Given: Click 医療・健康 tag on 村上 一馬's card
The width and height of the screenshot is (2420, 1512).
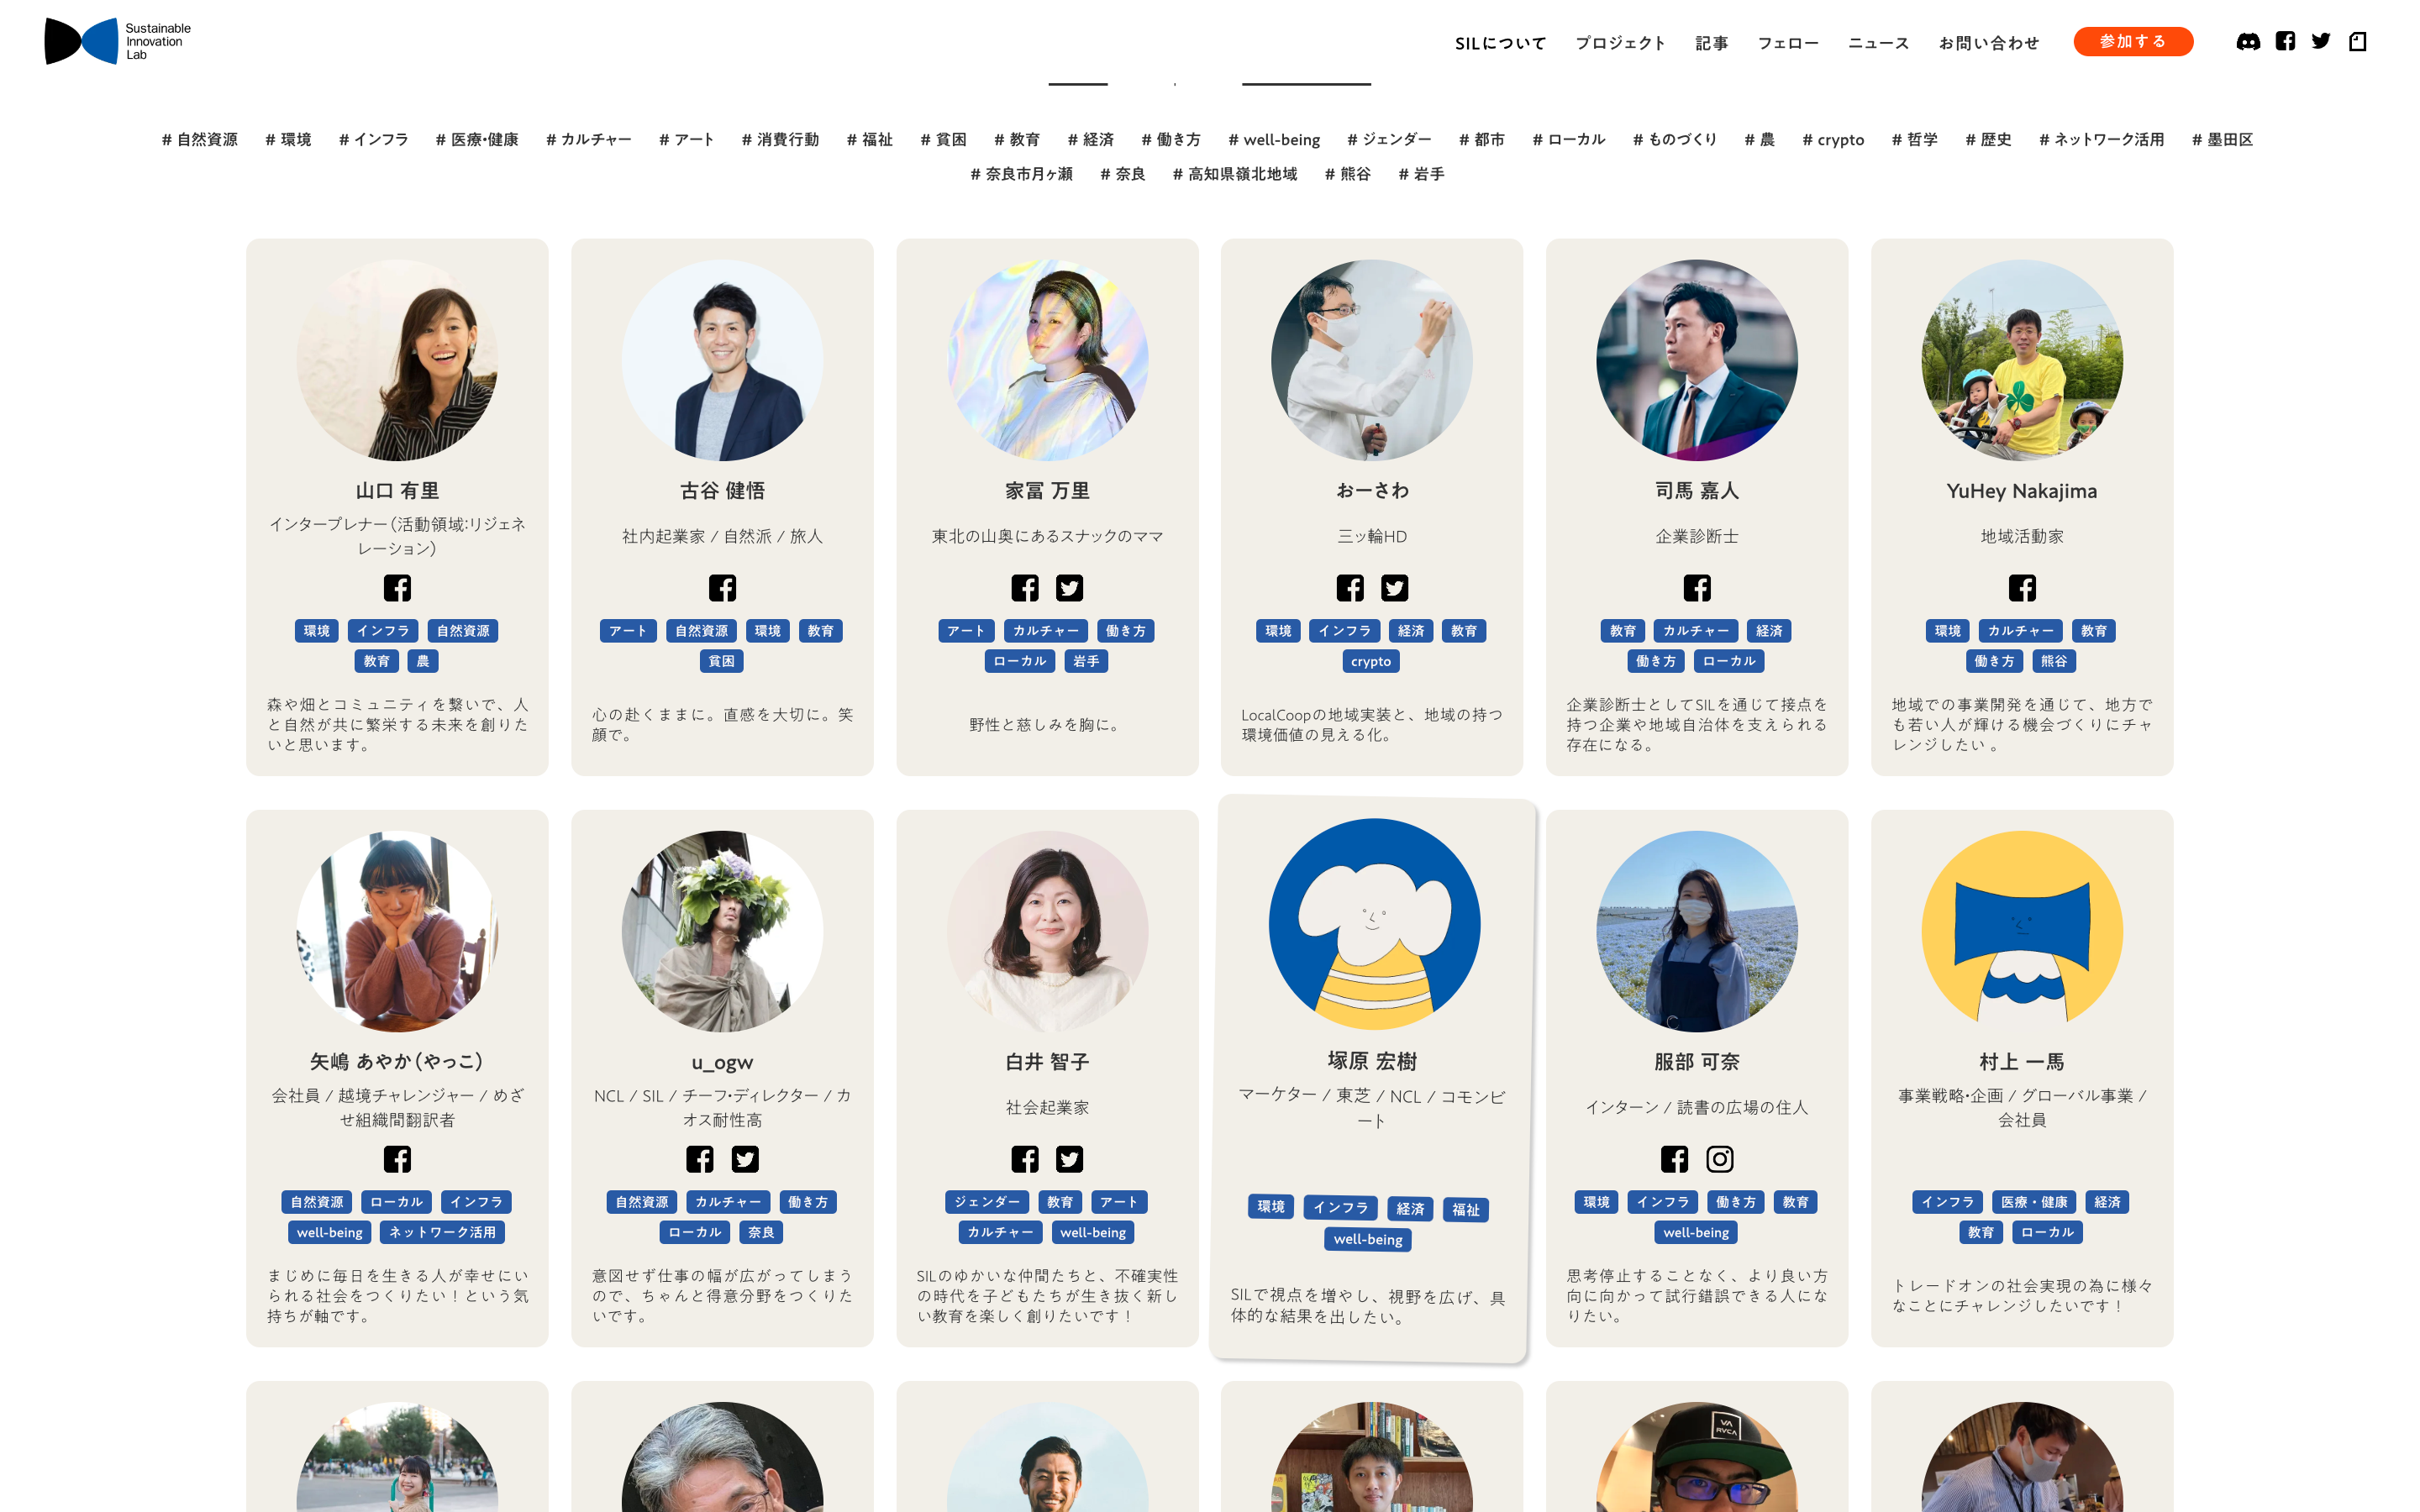Looking at the screenshot, I should coord(2034,1202).
